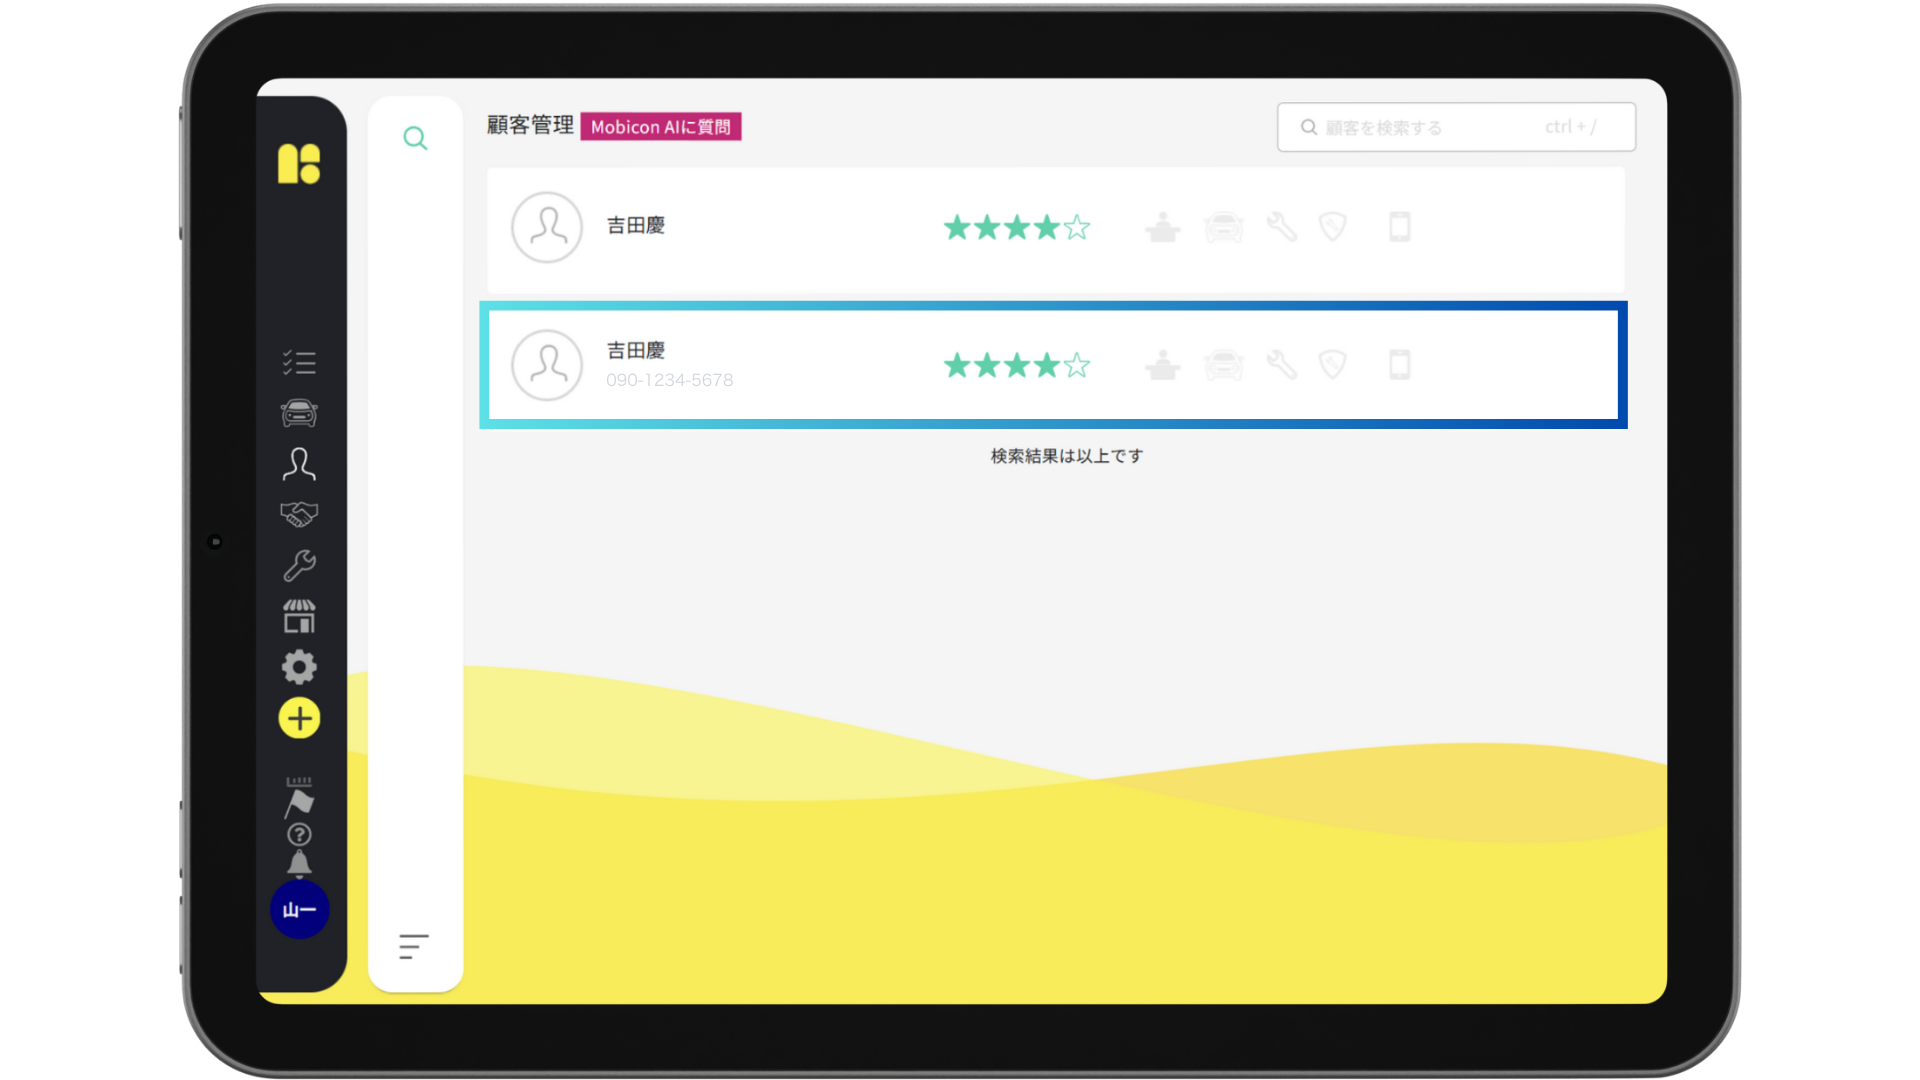This screenshot has height=1080, width=1920.
Task: Open the task checklist icon at sidebar top
Action: click(x=299, y=362)
